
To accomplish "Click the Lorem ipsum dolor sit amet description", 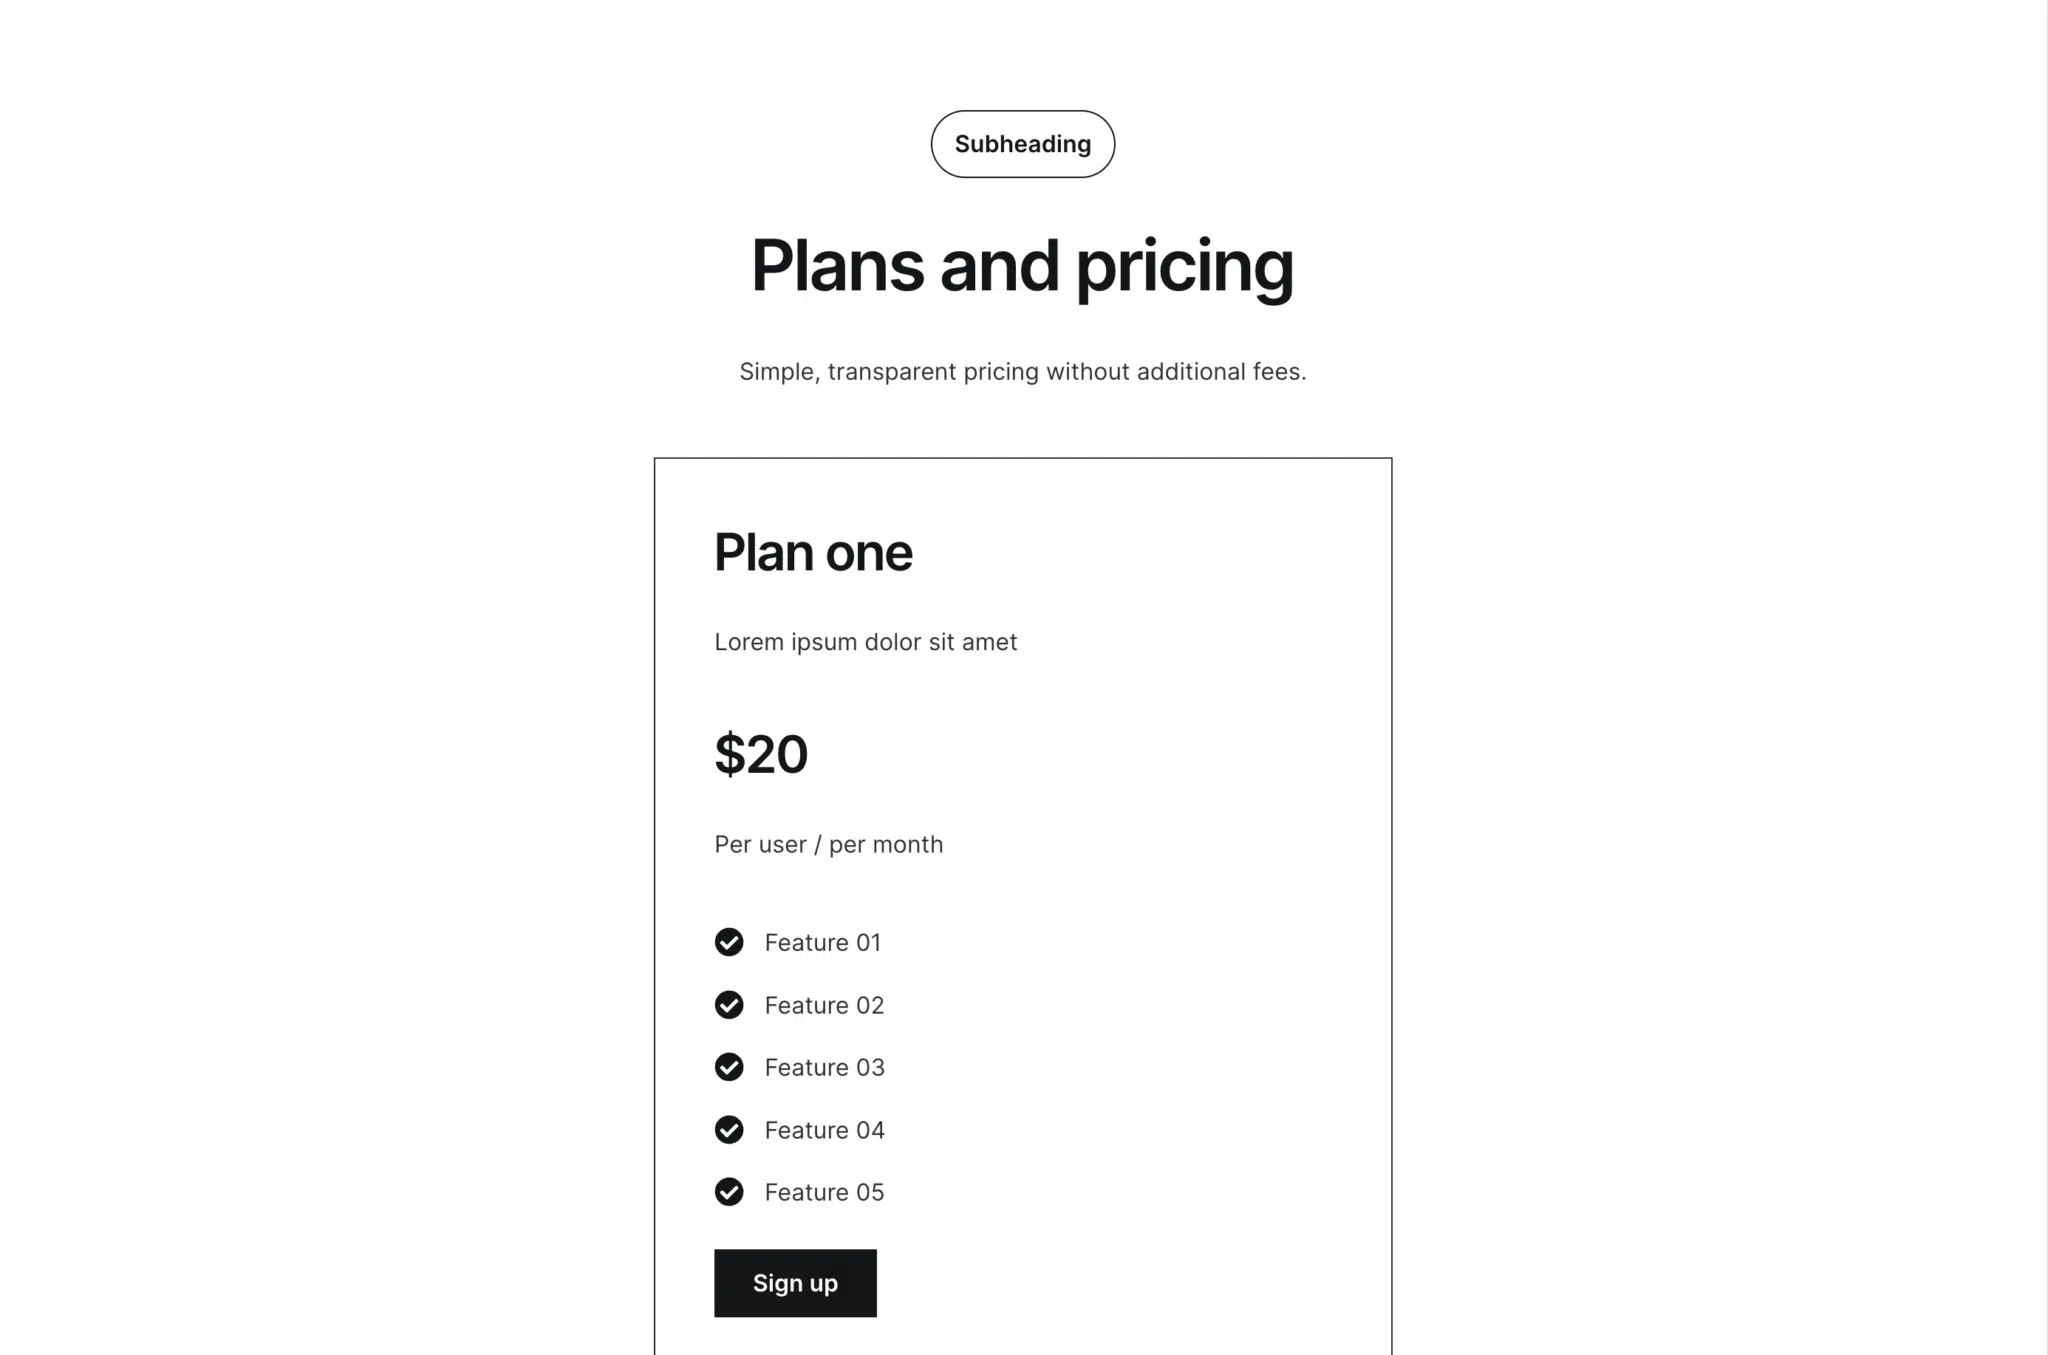I will [865, 642].
